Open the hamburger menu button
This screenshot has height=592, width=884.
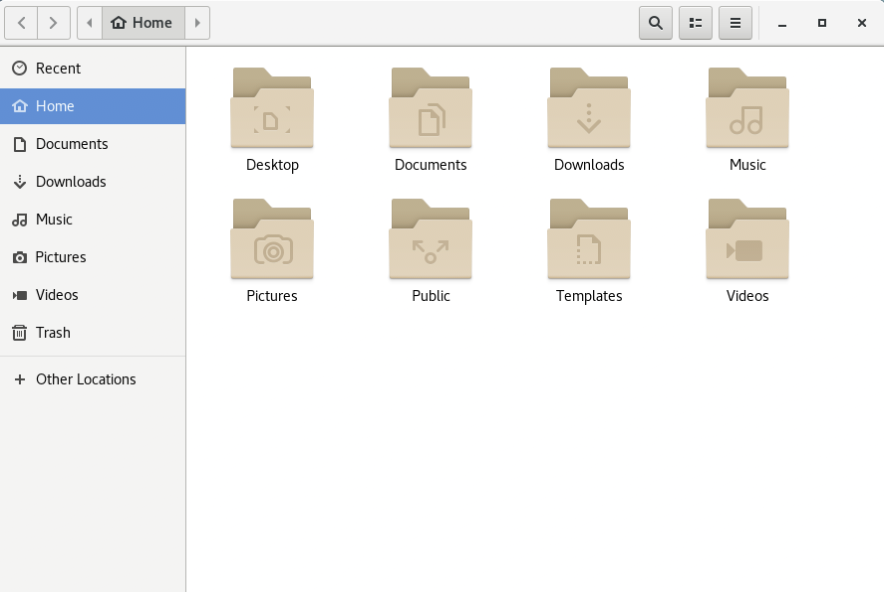point(735,23)
